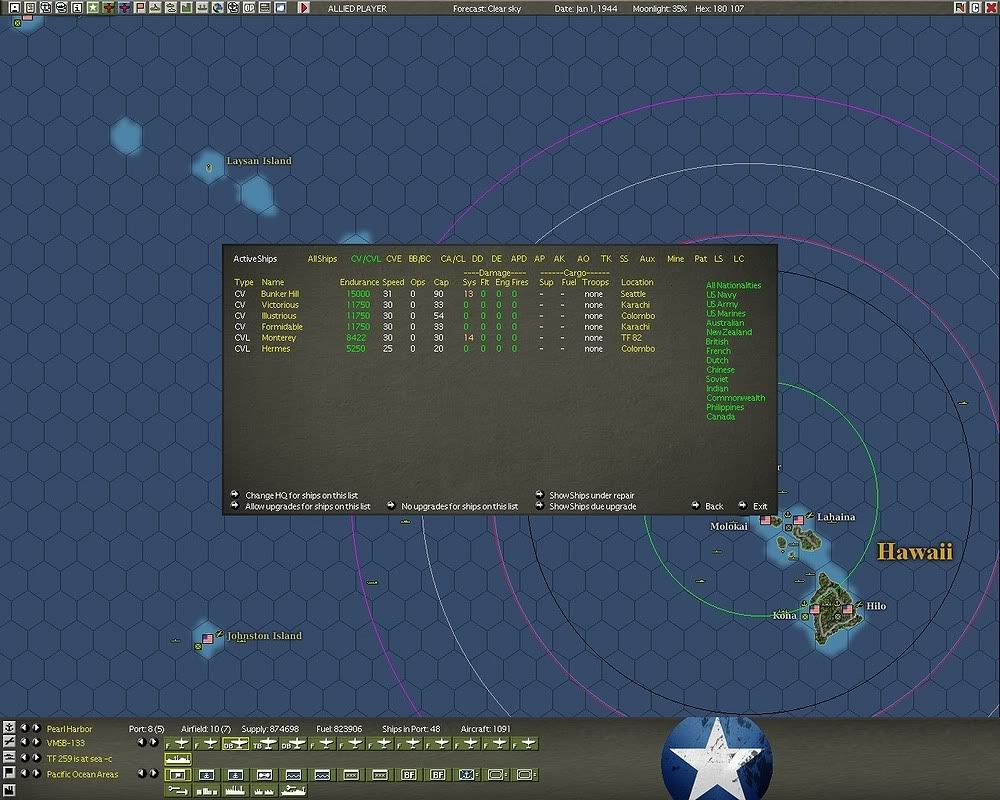Filter ships by Commonwealth nationality
This screenshot has height=800, width=1000.
click(735, 398)
